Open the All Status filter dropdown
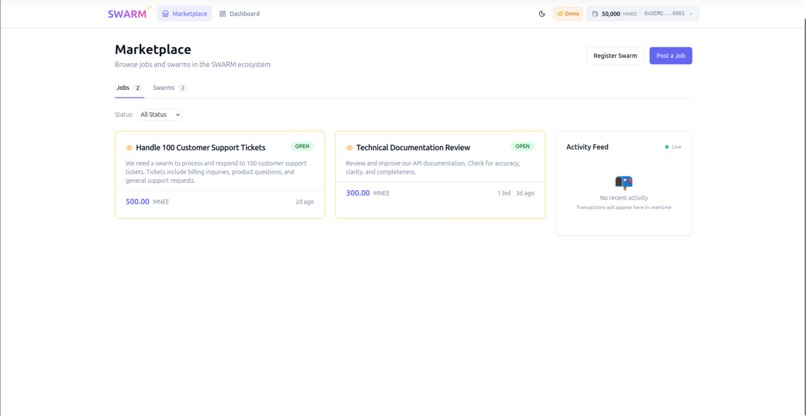The width and height of the screenshot is (806, 416). coord(160,115)
